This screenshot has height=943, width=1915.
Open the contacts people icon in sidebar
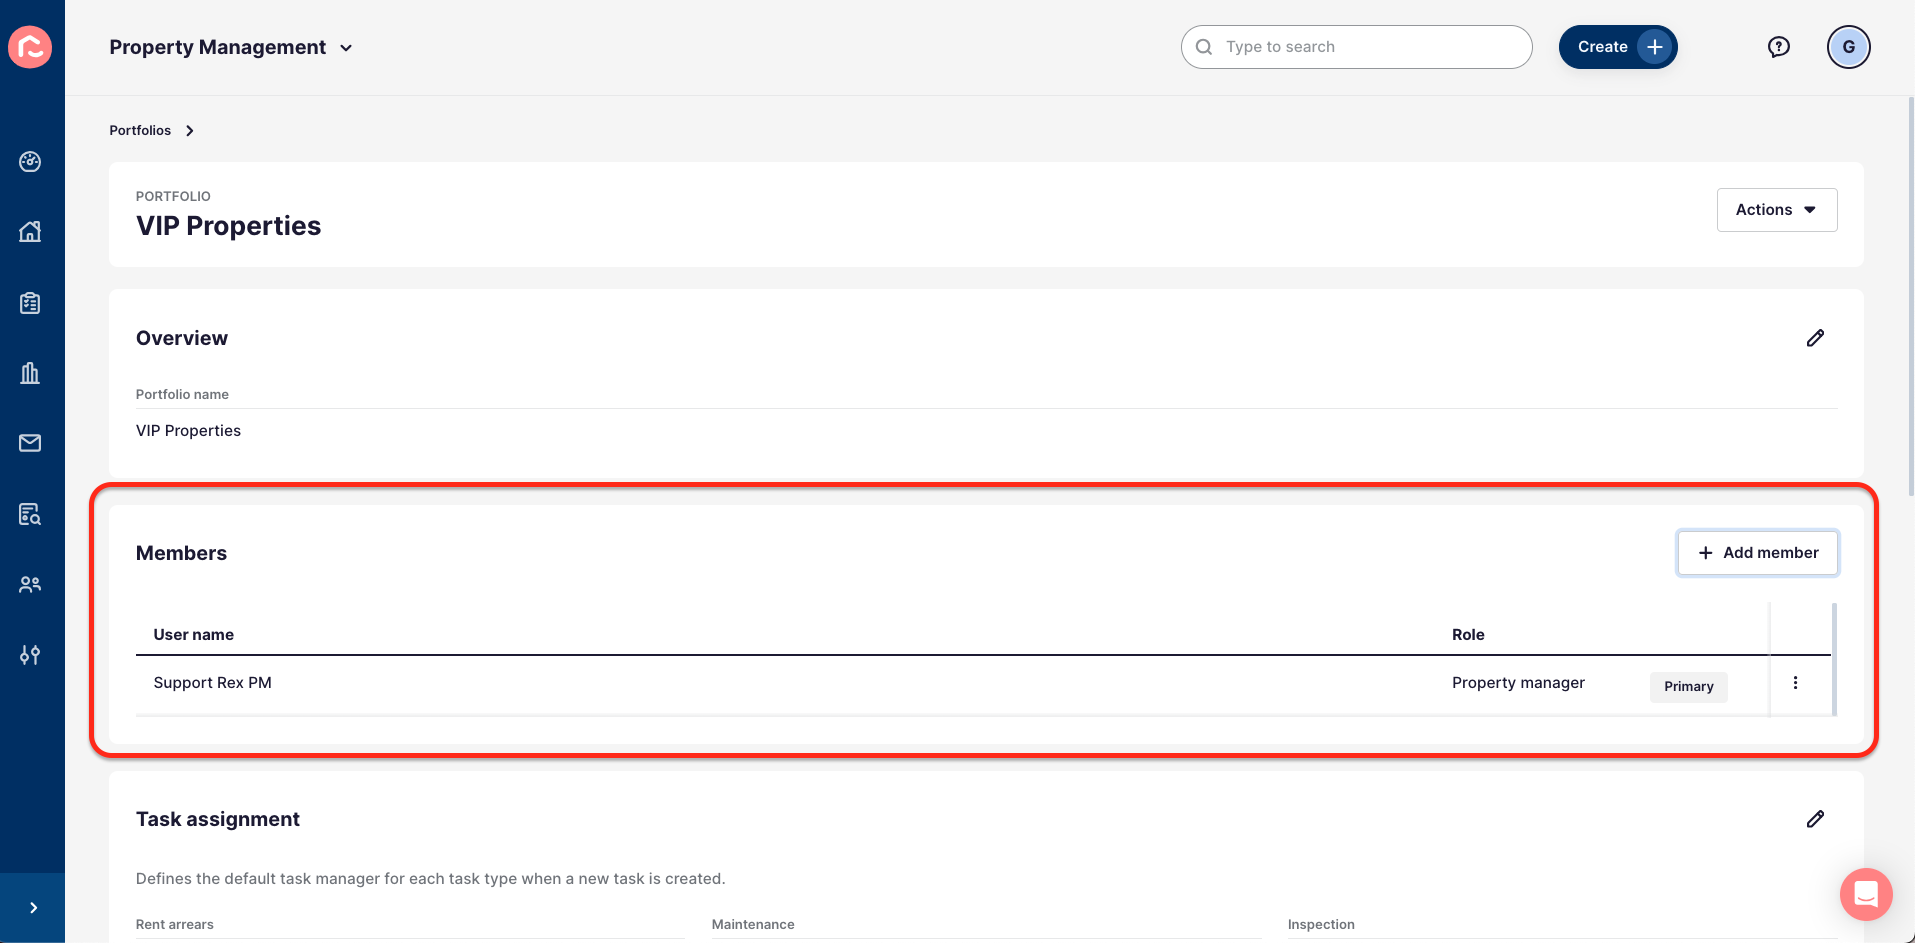(x=30, y=584)
